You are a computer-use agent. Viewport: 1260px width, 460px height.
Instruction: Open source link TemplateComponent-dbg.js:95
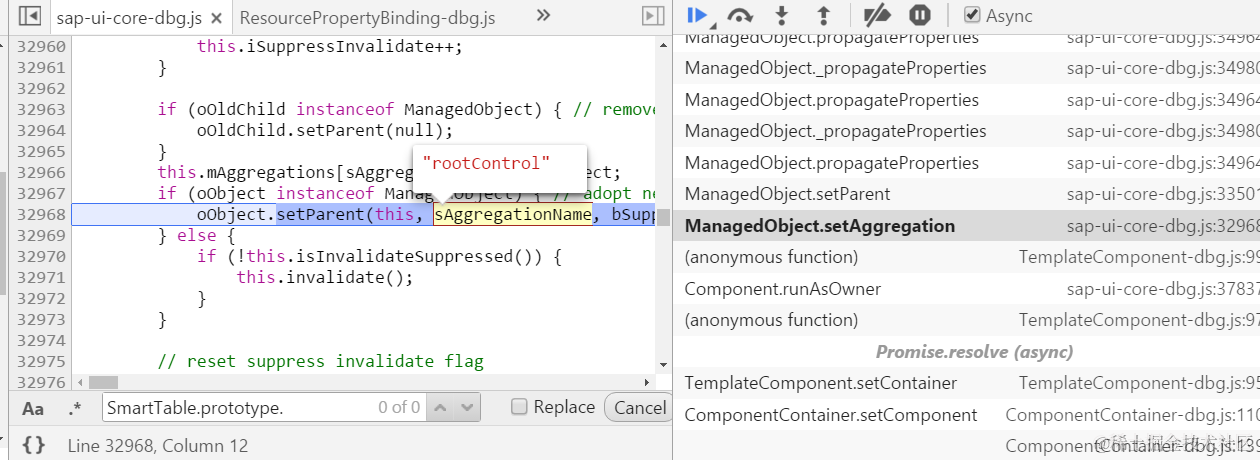point(1139,383)
